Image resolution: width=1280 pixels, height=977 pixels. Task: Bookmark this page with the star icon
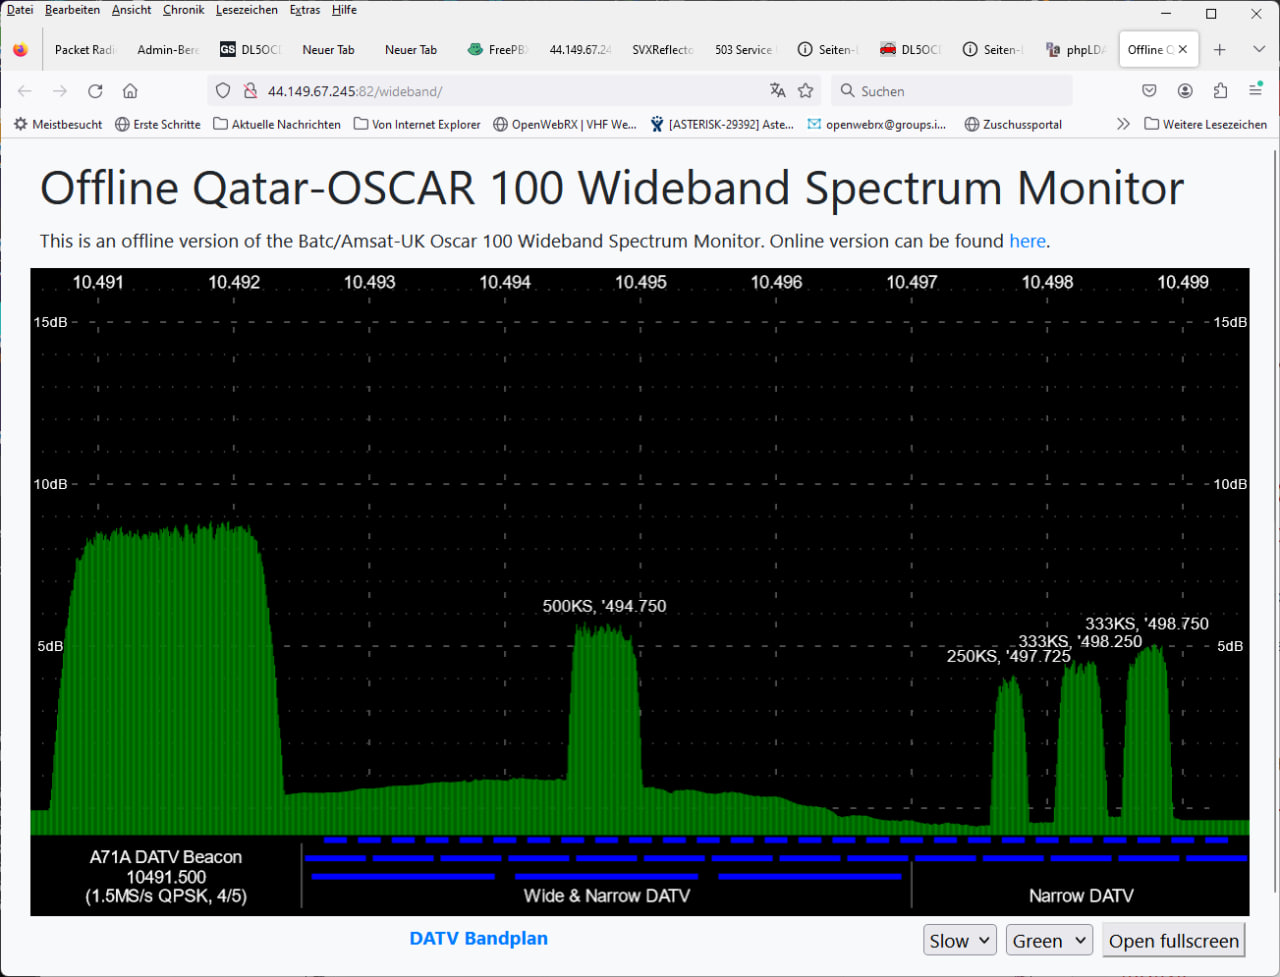pyautogui.click(x=806, y=91)
